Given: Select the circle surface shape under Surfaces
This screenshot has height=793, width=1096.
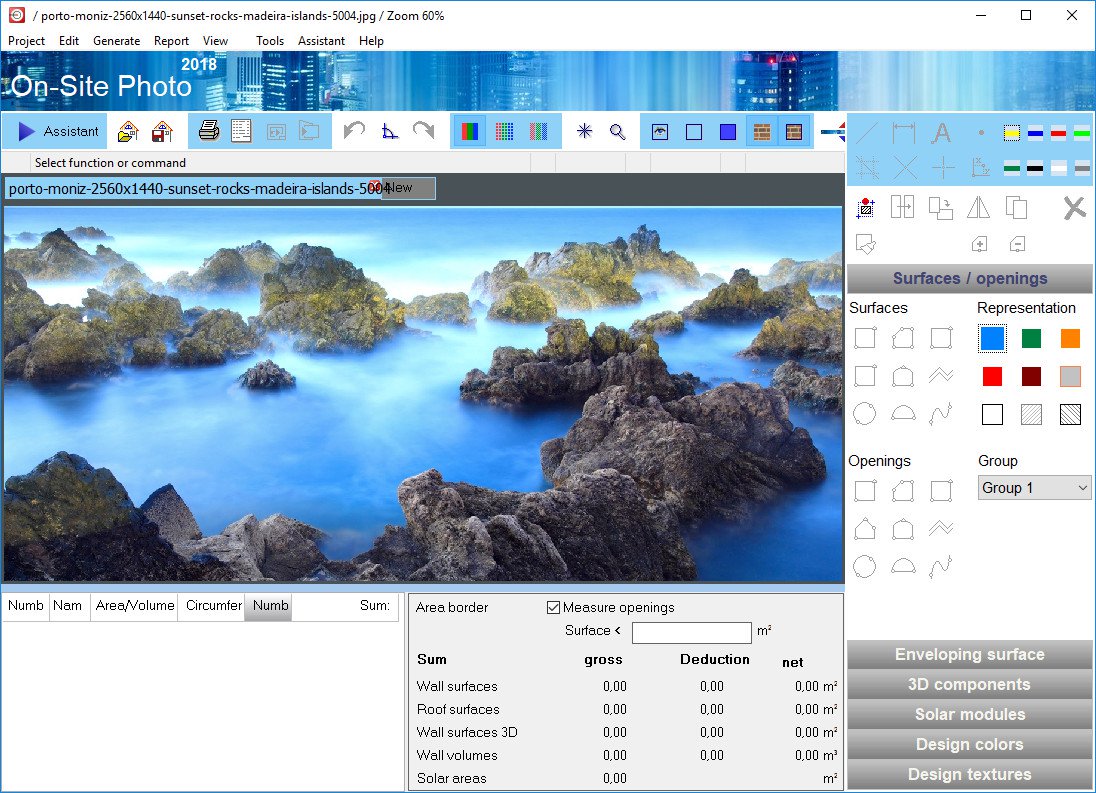Looking at the screenshot, I should click(865, 414).
